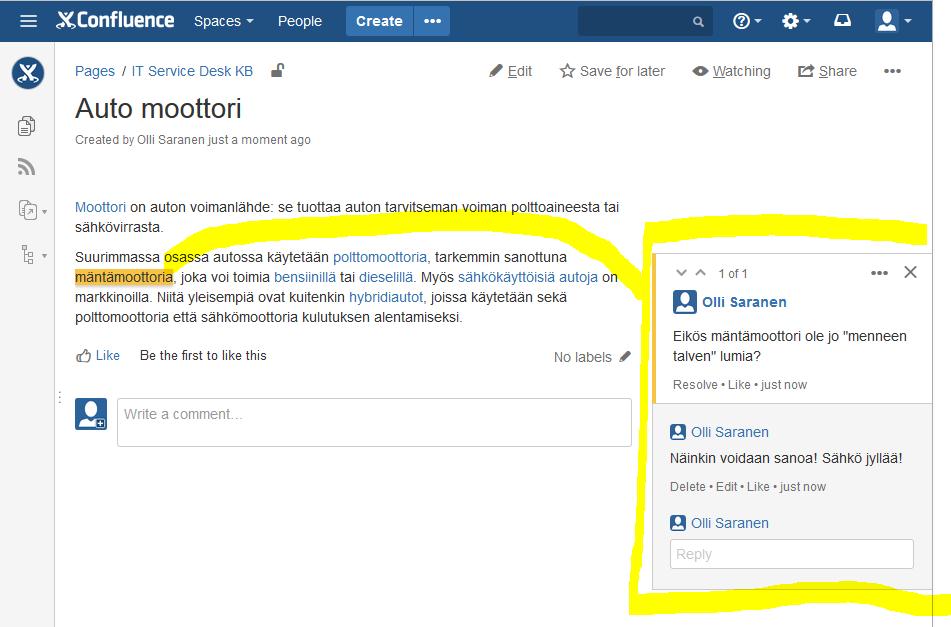Open the notifications inbox tray icon

click(842, 21)
